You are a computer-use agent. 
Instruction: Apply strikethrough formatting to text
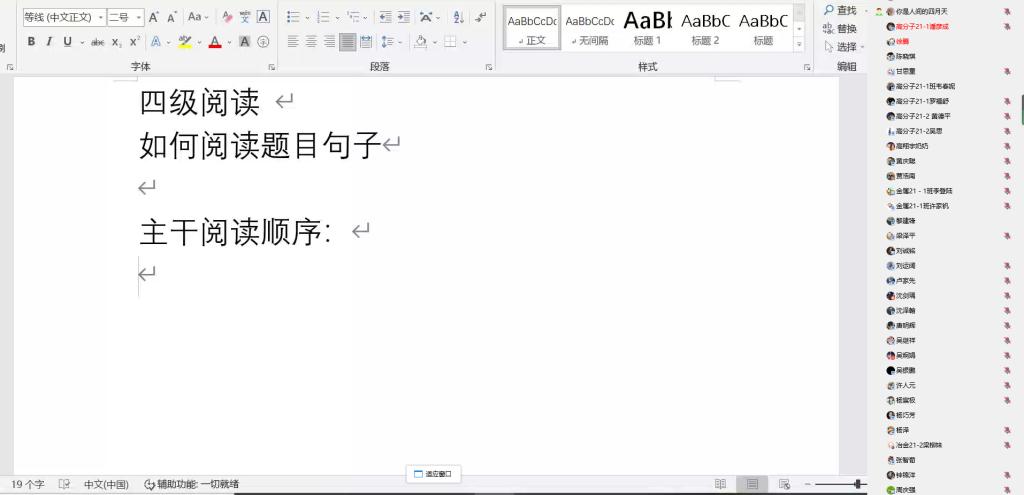coord(97,42)
